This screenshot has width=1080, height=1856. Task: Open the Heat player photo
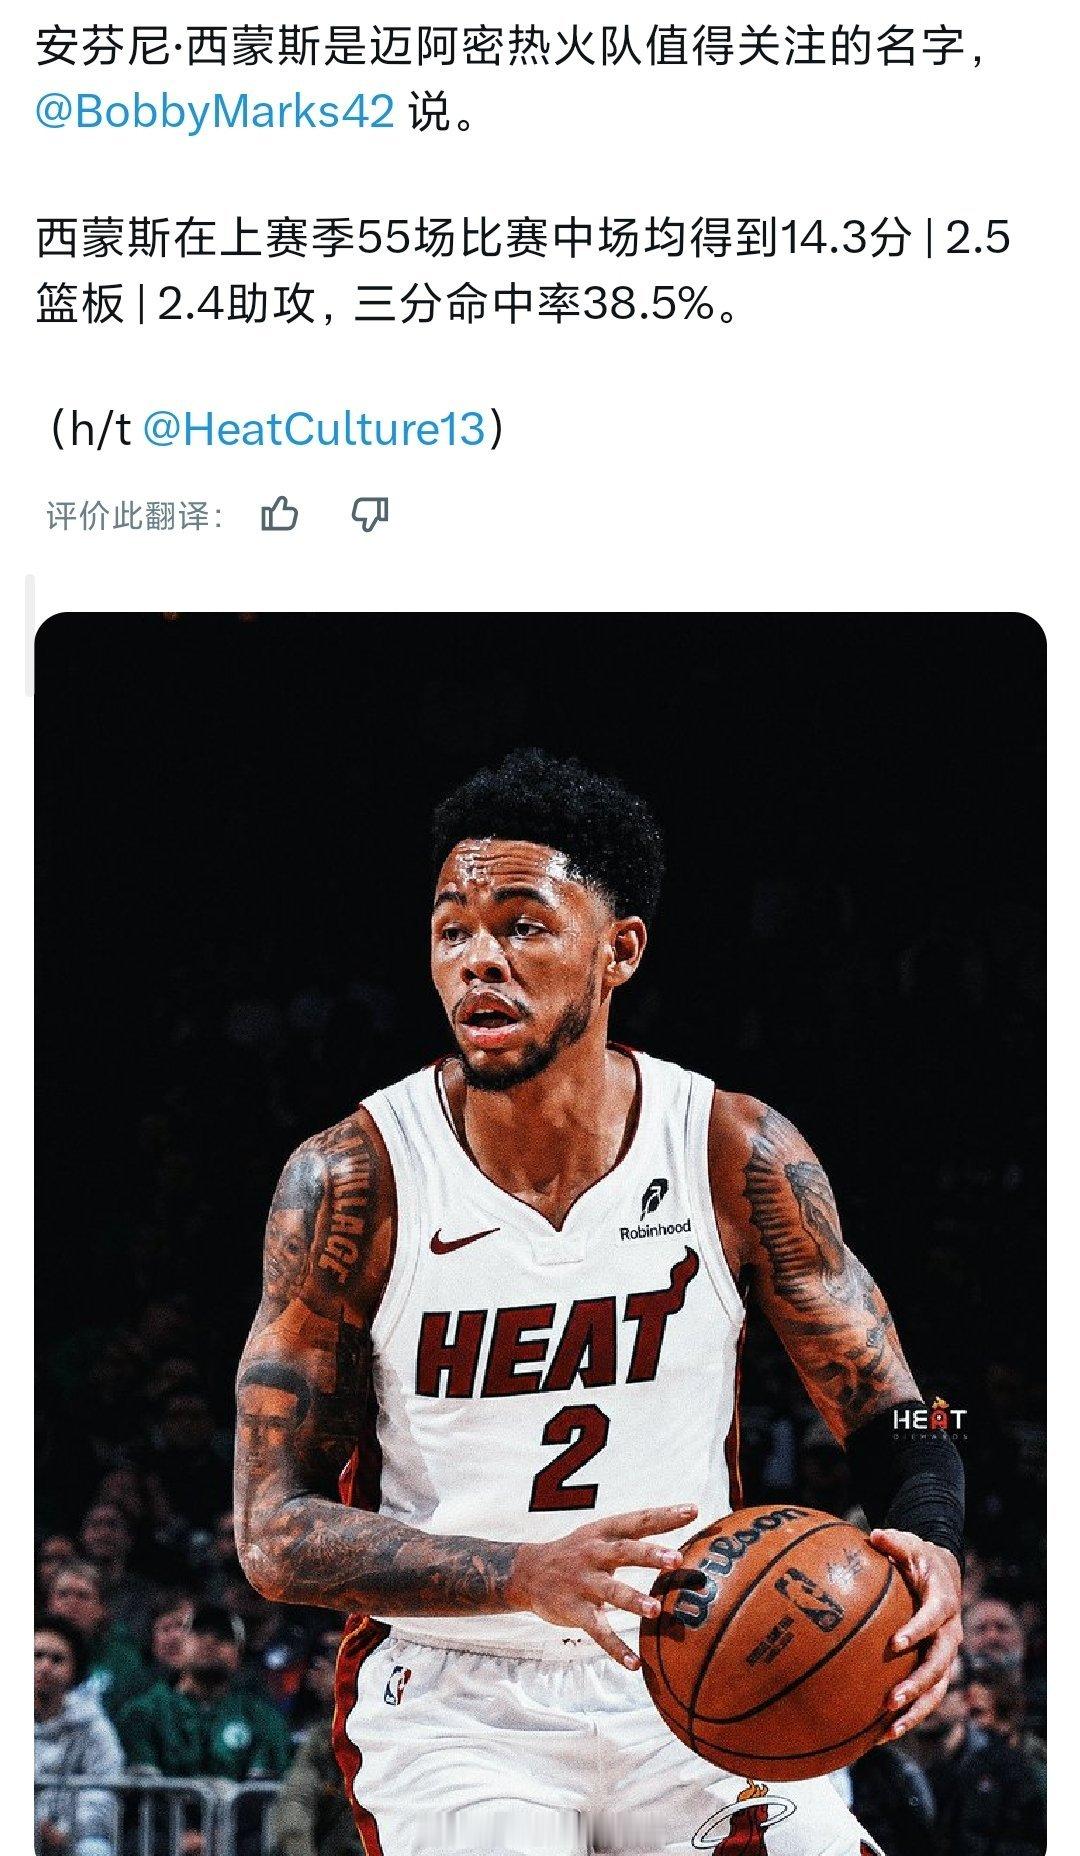[541, 1234]
